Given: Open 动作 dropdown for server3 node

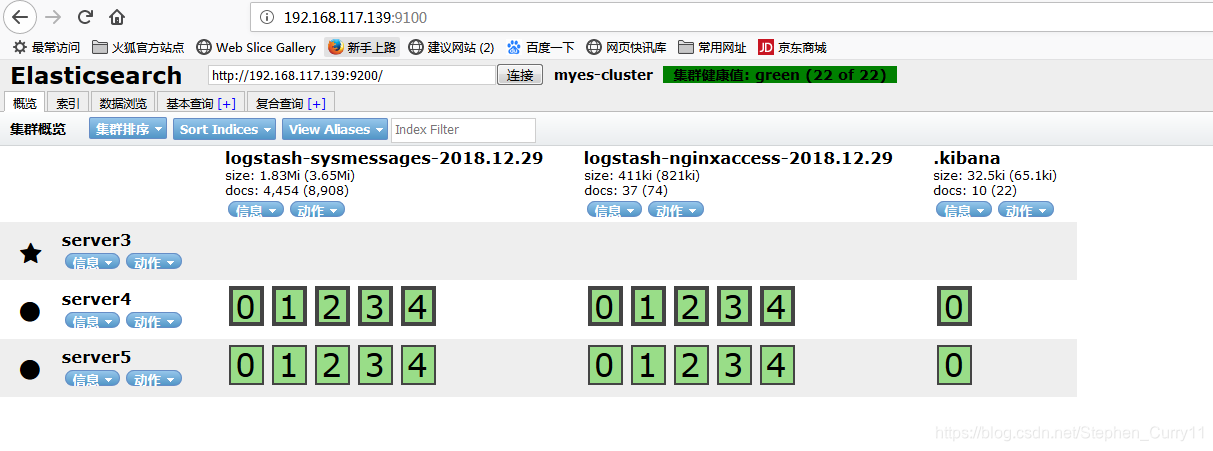Looking at the screenshot, I should [154, 262].
